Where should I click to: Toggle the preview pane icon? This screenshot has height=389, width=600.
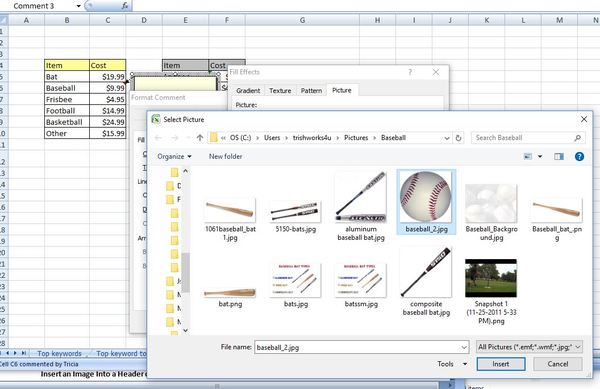coord(559,156)
